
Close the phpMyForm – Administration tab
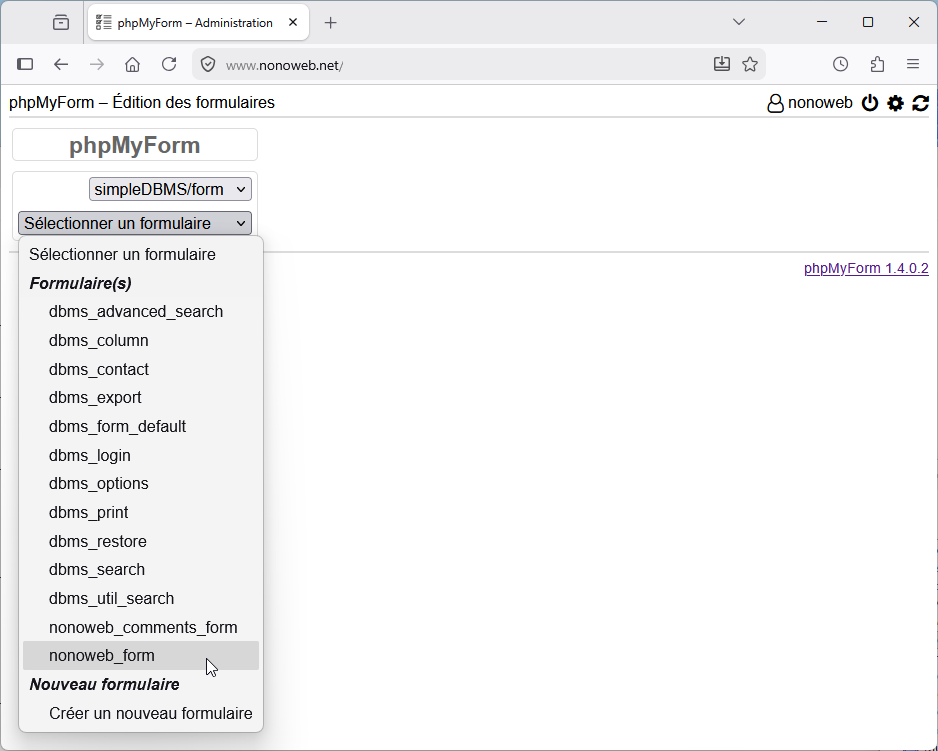coord(293,23)
